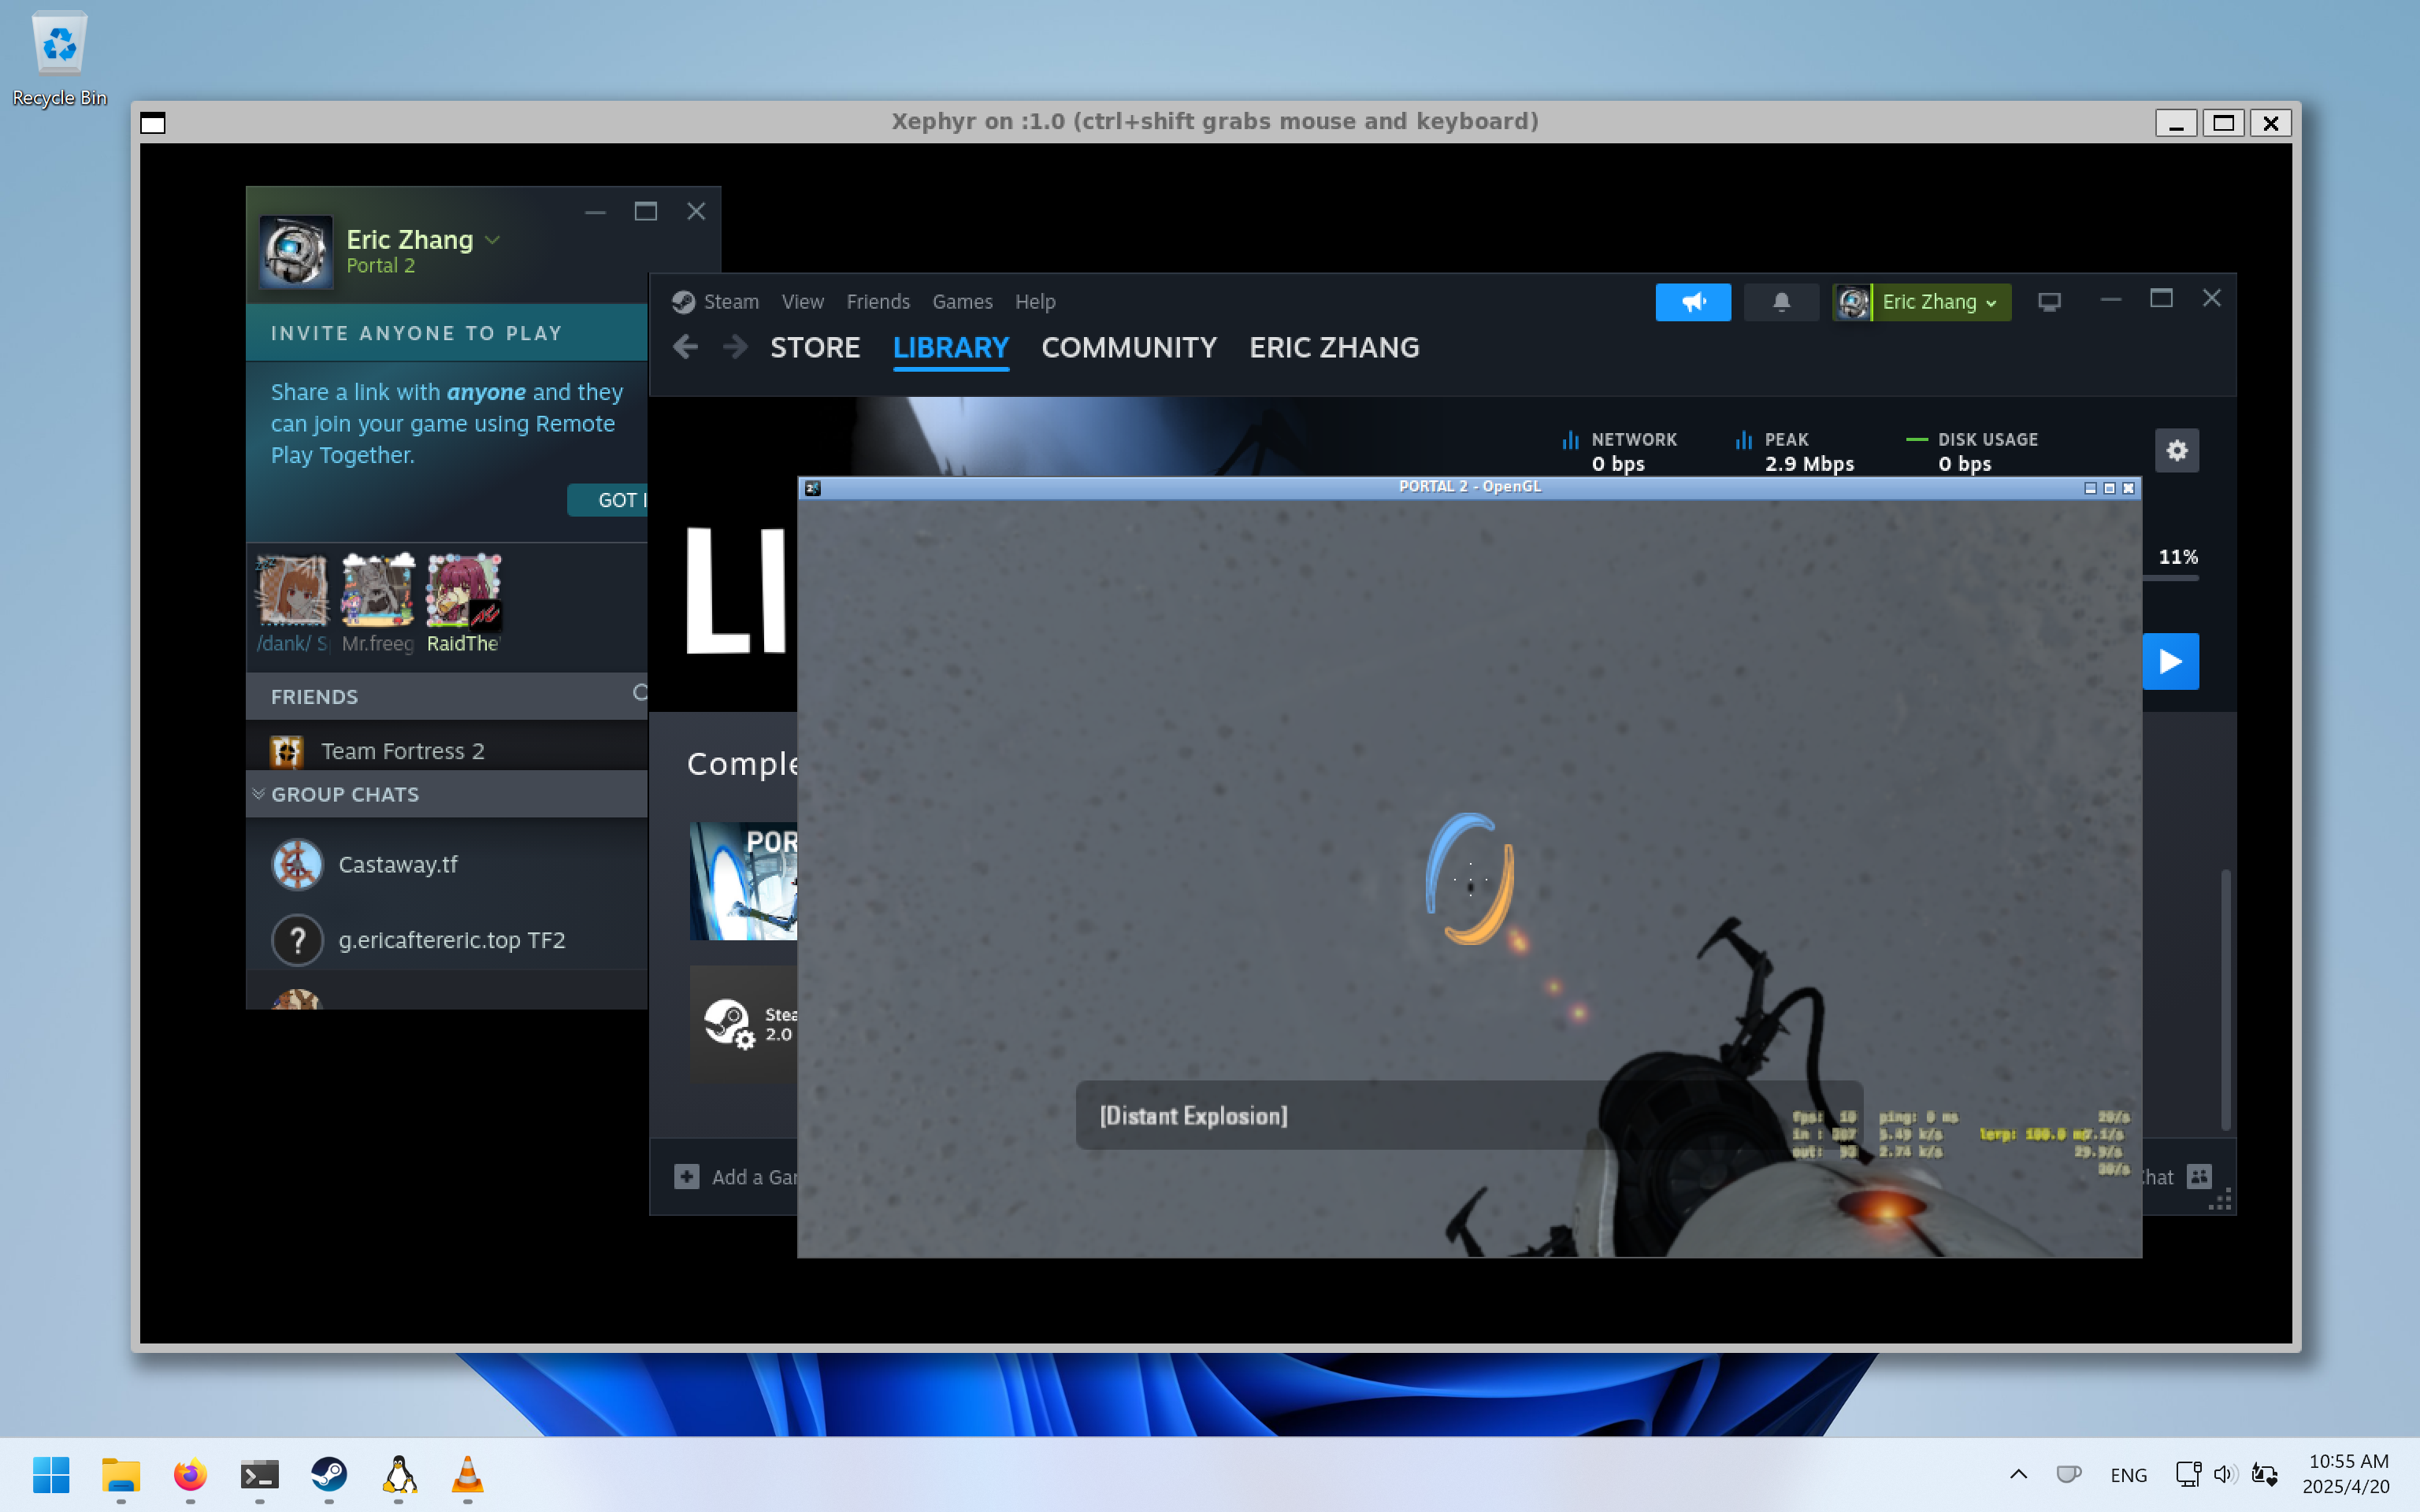Open Big Picture mode monitor icon
Screen dimensions: 2420x1512
[x=2049, y=302]
